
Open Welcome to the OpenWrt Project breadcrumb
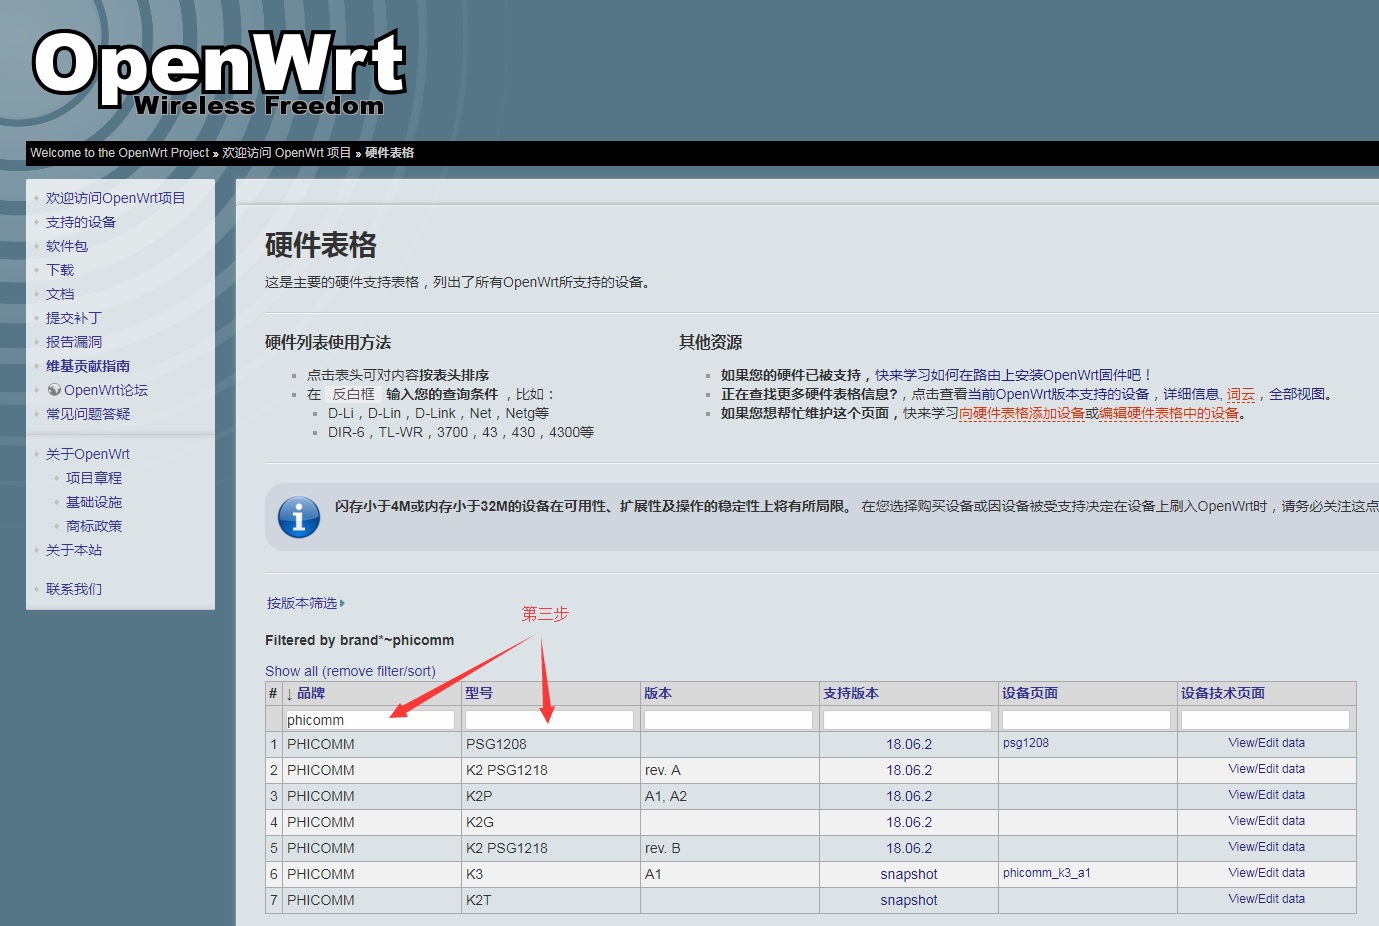120,153
